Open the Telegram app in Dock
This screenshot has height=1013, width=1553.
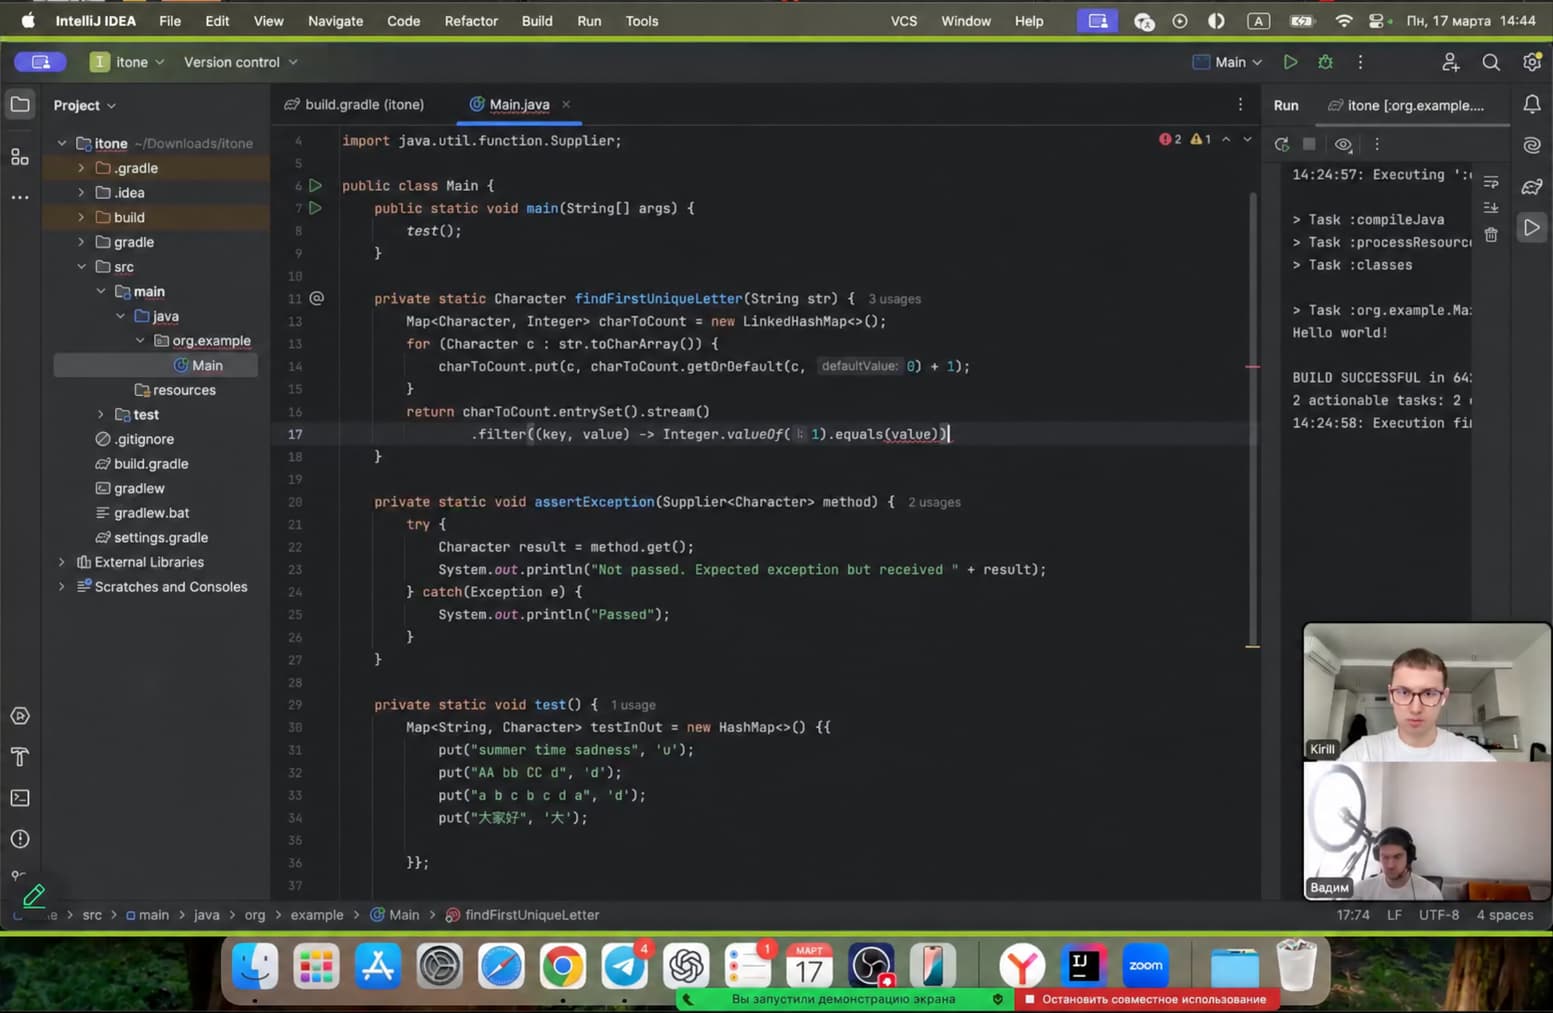(x=625, y=966)
